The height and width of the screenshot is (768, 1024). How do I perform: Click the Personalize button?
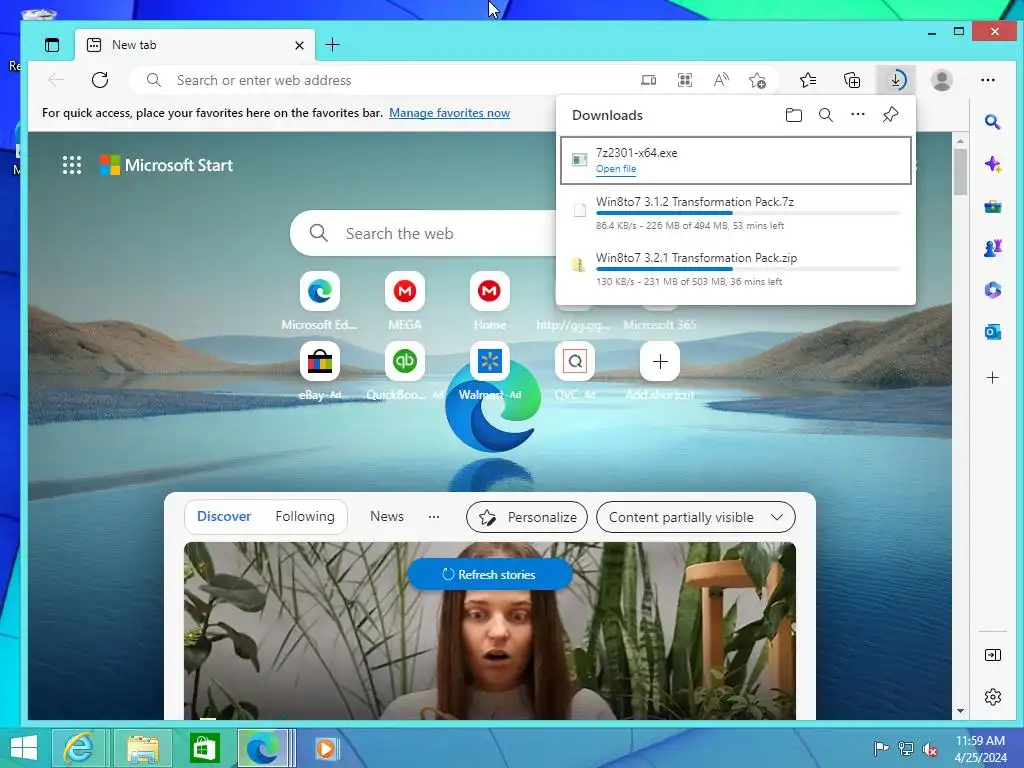click(527, 517)
